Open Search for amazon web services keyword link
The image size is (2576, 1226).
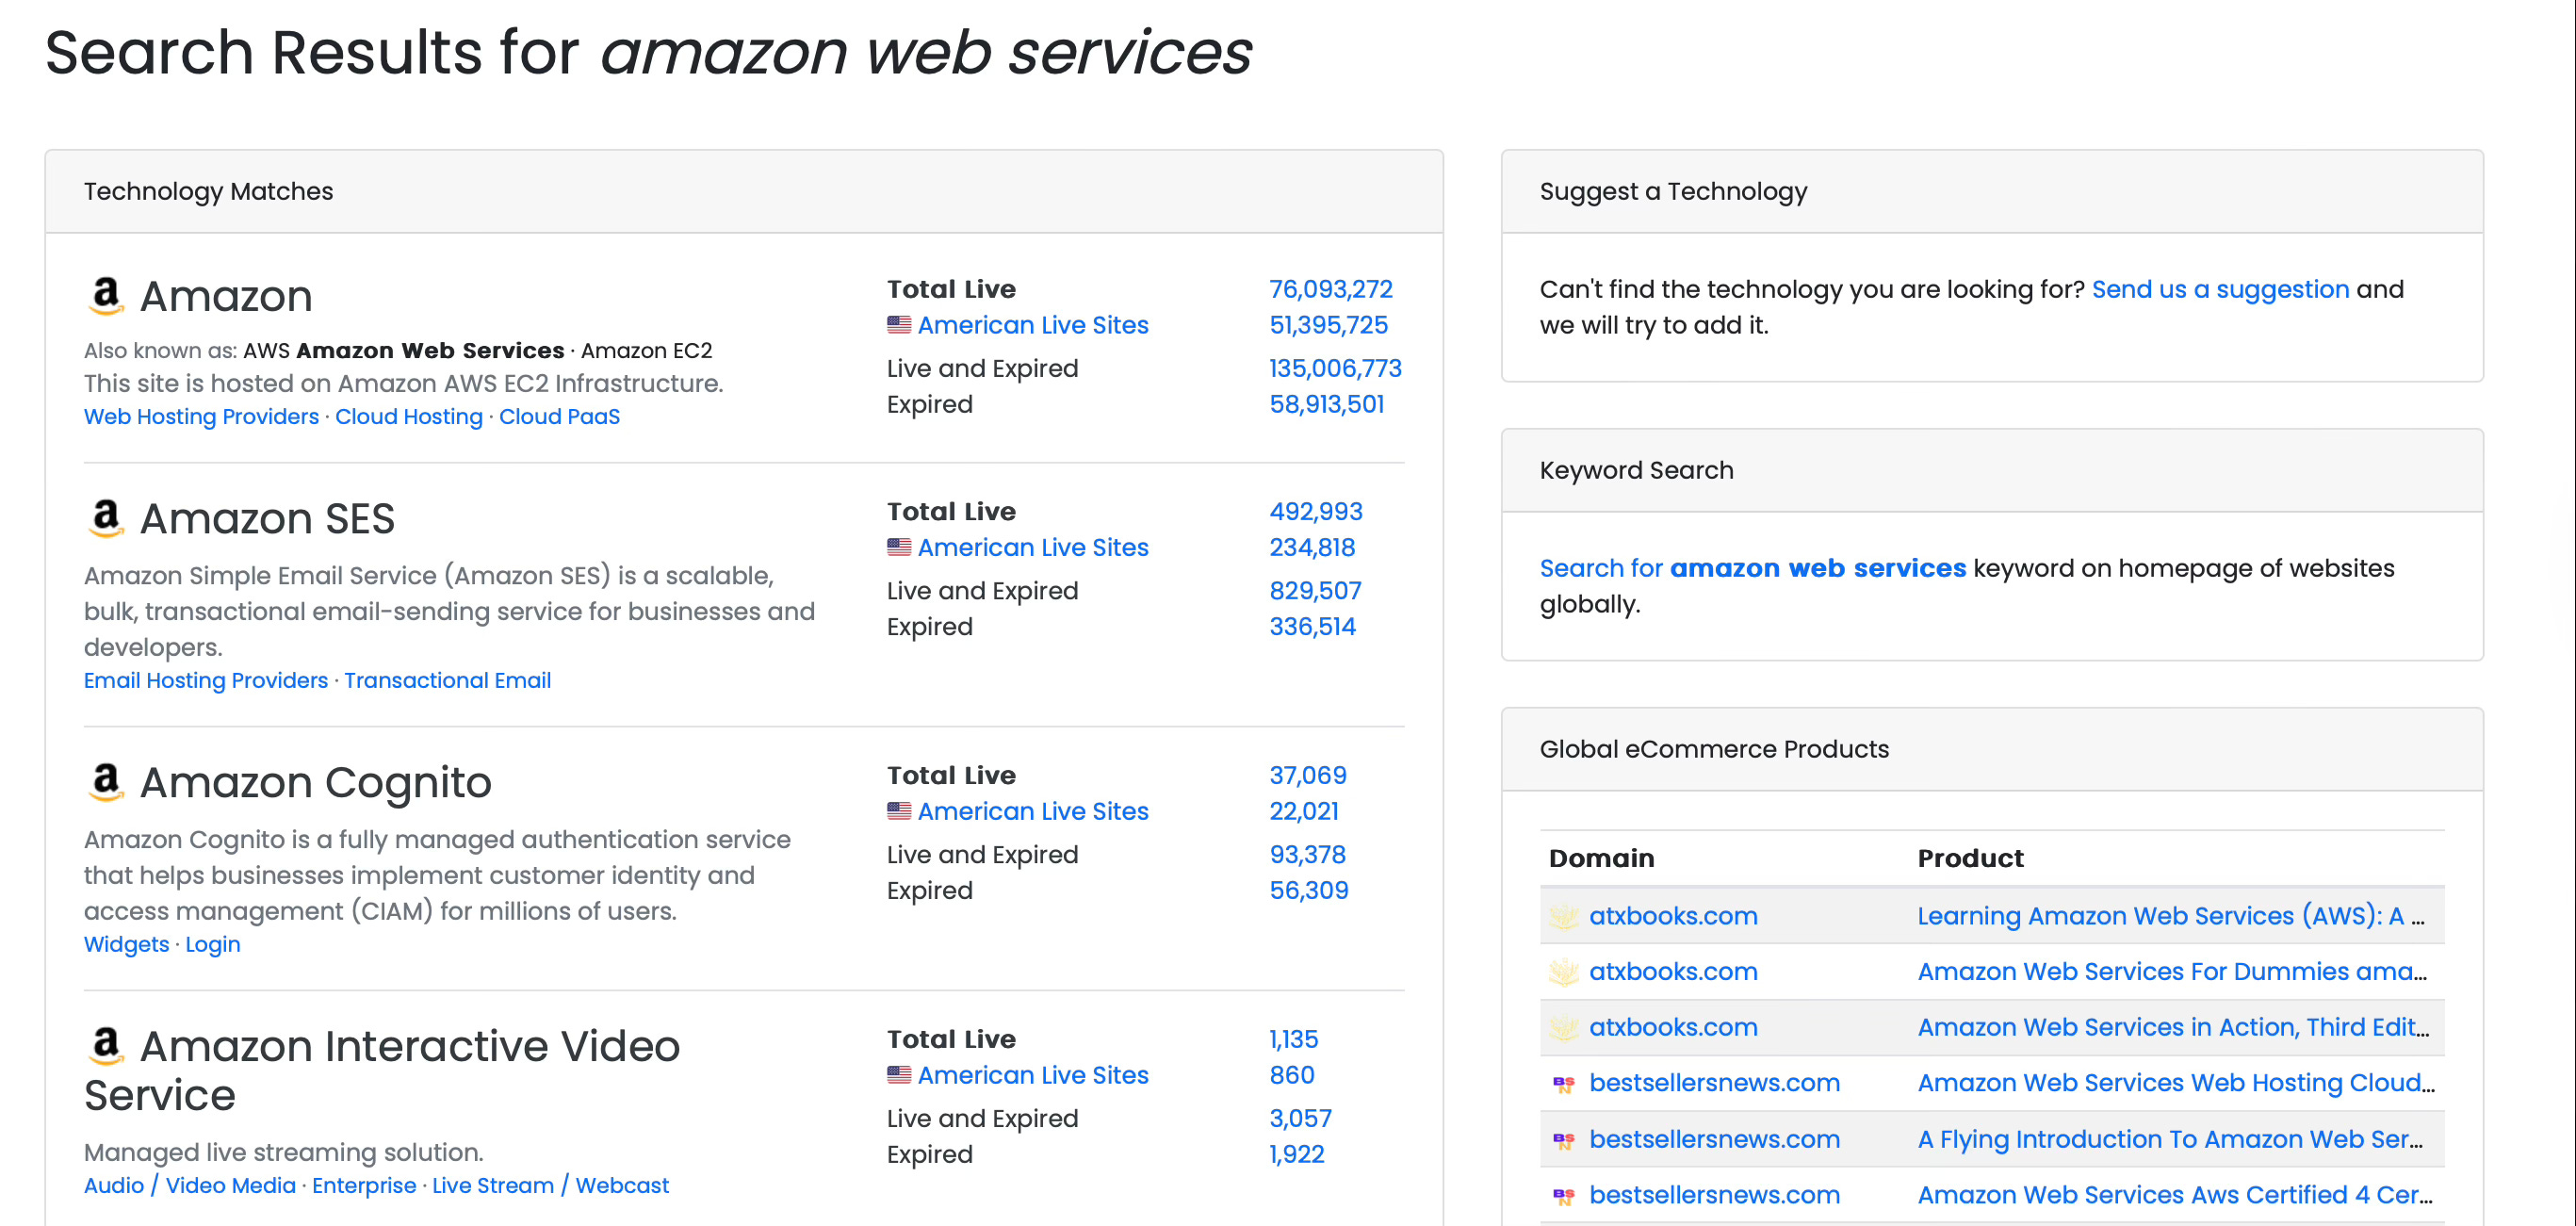[1752, 568]
